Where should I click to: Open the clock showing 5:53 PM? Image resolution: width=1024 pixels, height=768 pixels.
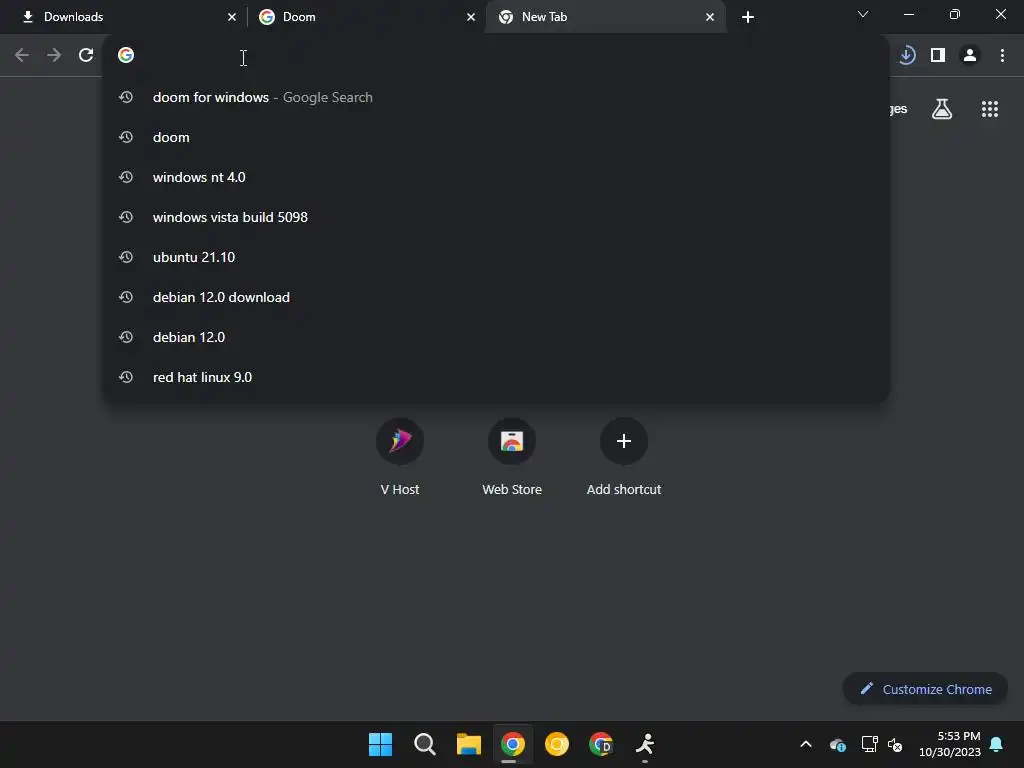(950, 744)
